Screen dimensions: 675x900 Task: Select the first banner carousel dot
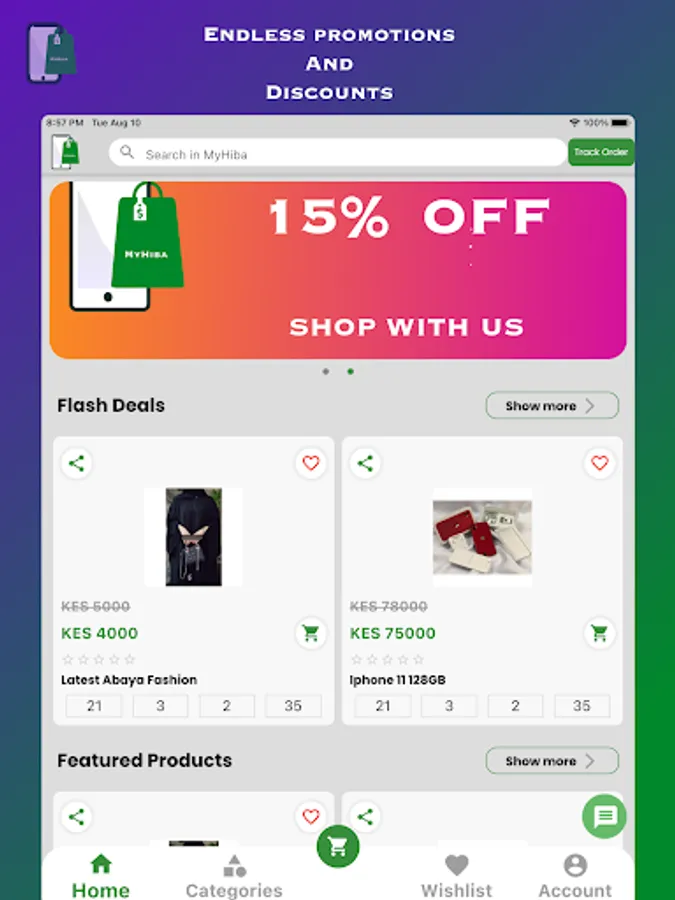(x=326, y=371)
